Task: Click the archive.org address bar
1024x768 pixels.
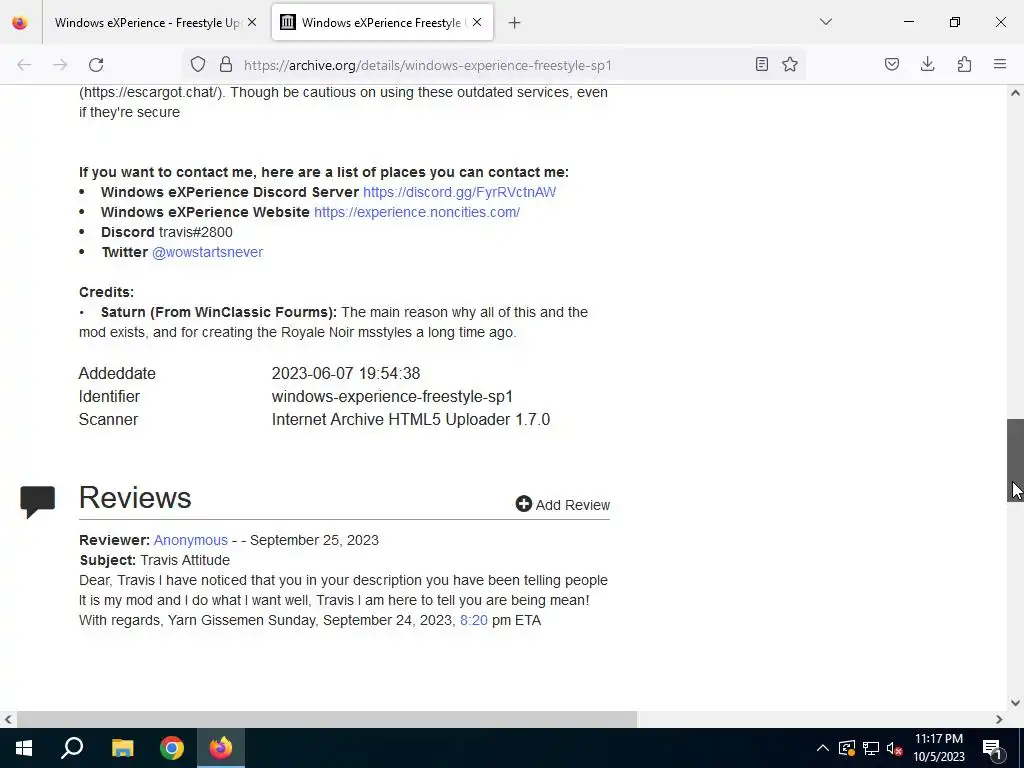Action: (x=493, y=65)
